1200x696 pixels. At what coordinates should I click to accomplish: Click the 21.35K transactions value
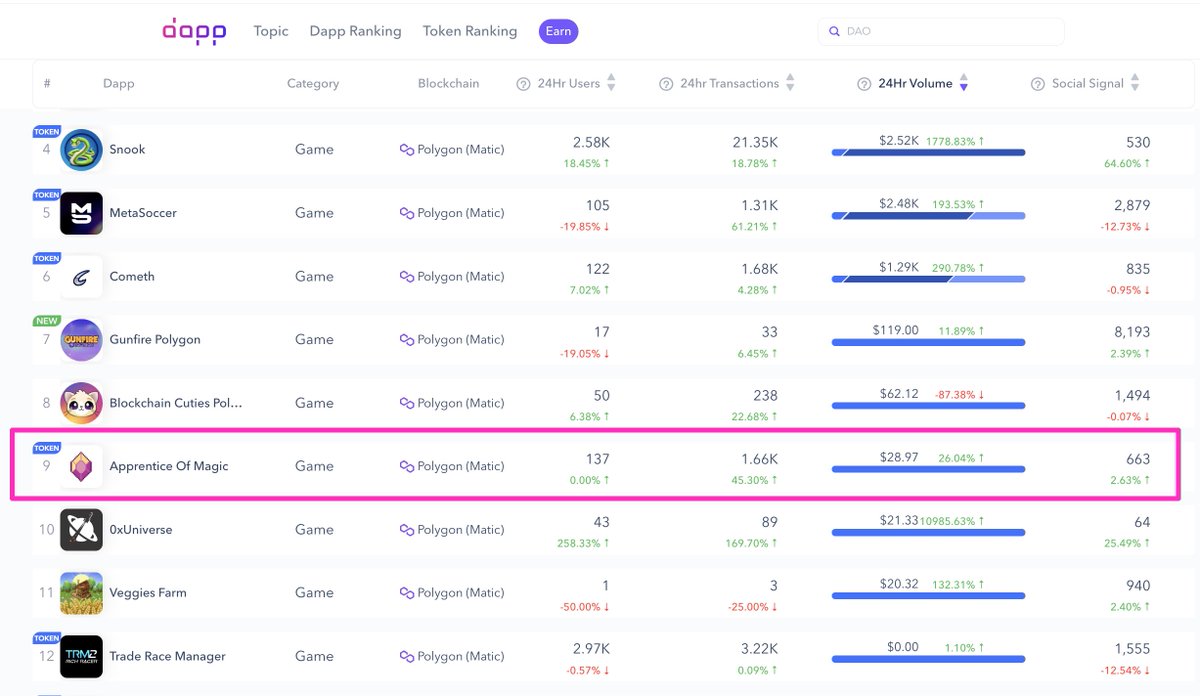pyautogui.click(x=756, y=143)
